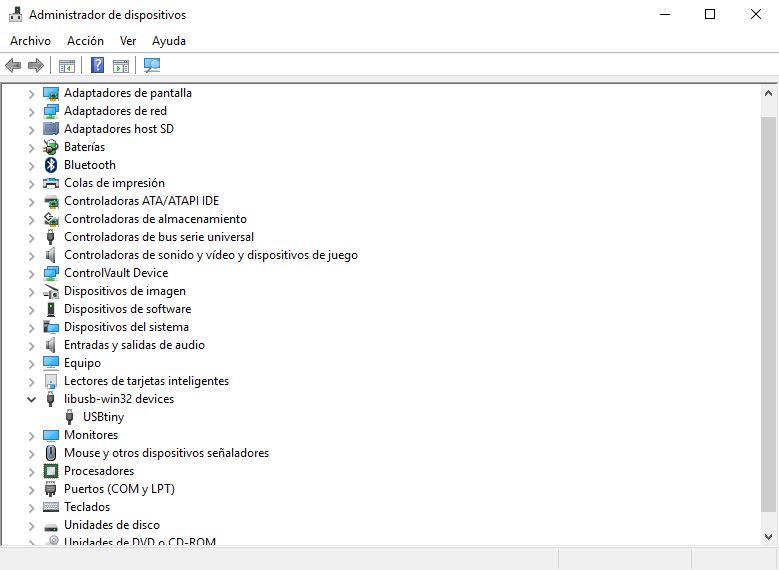The height and width of the screenshot is (570, 779).
Task: Click the Baterías battery icon
Action: click(51, 147)
